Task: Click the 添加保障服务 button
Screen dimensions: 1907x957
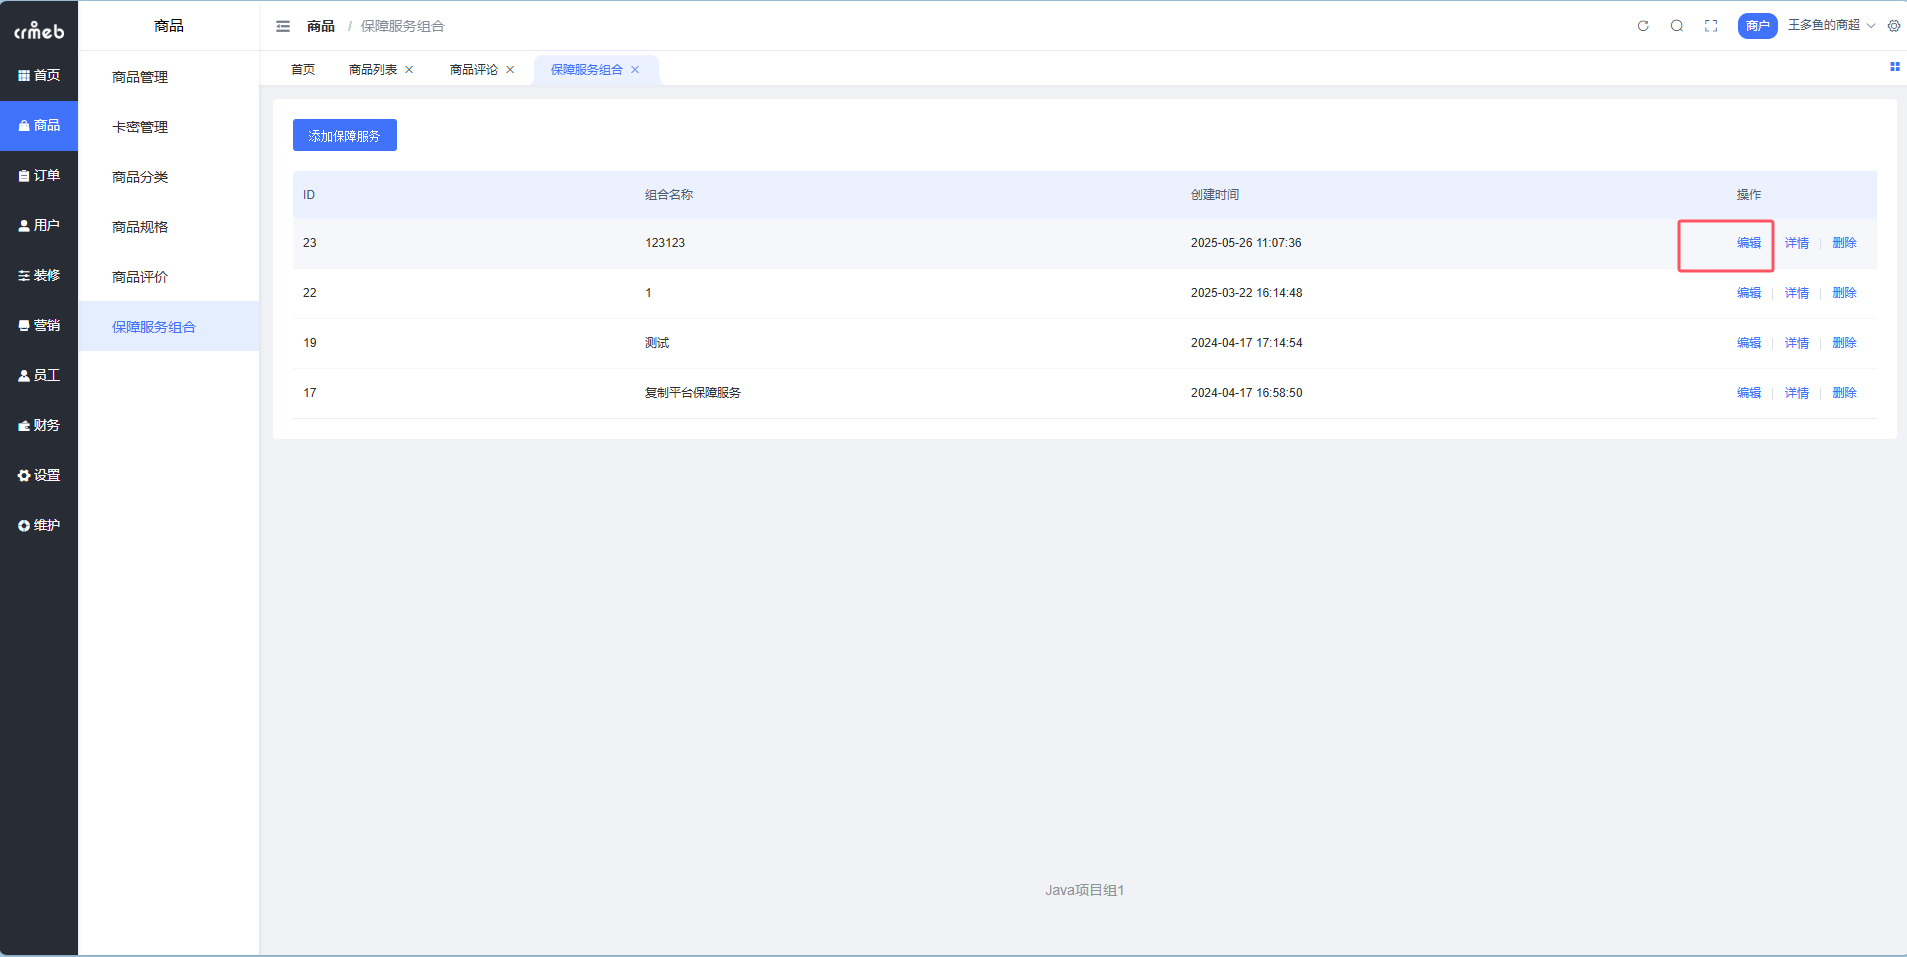Action: pos(344,136)
